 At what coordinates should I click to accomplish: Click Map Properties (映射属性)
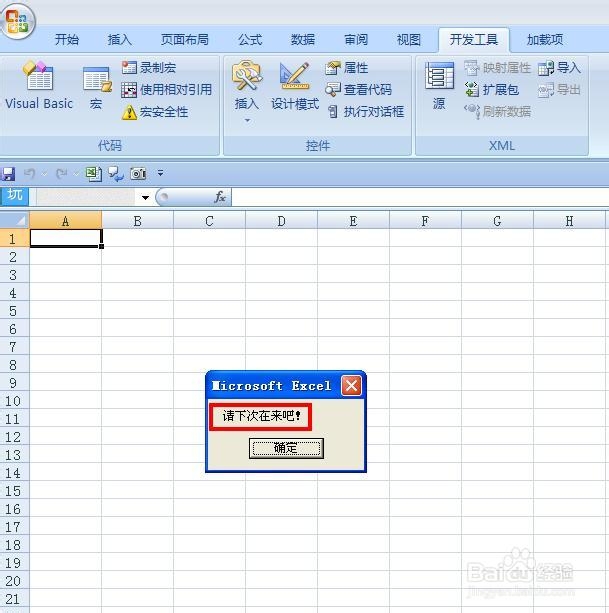(497, 68)
